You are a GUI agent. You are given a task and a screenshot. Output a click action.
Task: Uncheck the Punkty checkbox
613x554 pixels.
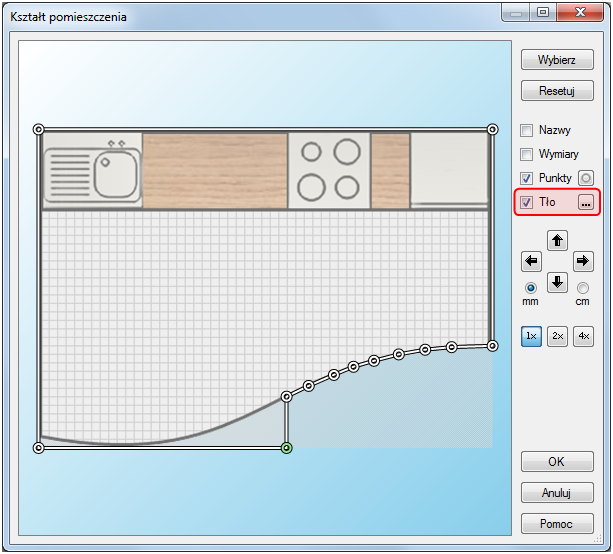click(527, 178)
